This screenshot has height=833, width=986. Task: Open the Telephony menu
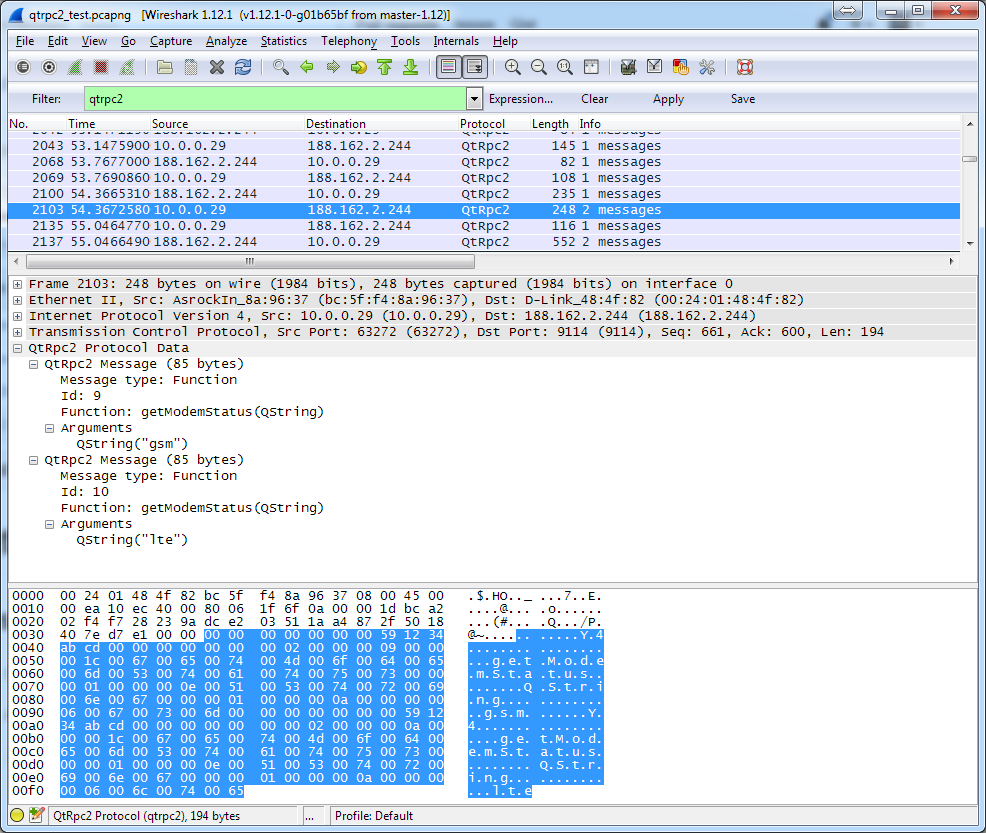pyautogui.click(x=349, y=41)
